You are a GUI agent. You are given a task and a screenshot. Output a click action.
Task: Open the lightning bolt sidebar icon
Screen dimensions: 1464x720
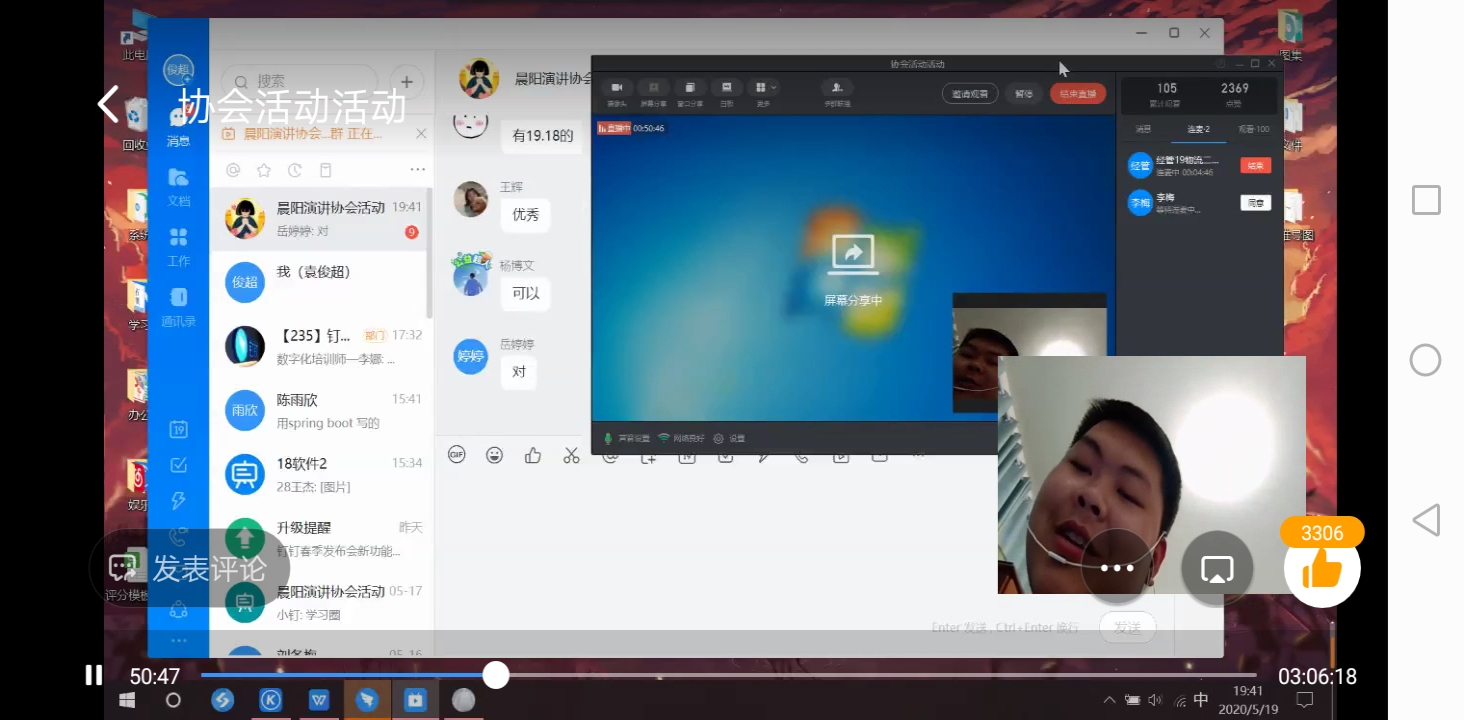(178, 500)
